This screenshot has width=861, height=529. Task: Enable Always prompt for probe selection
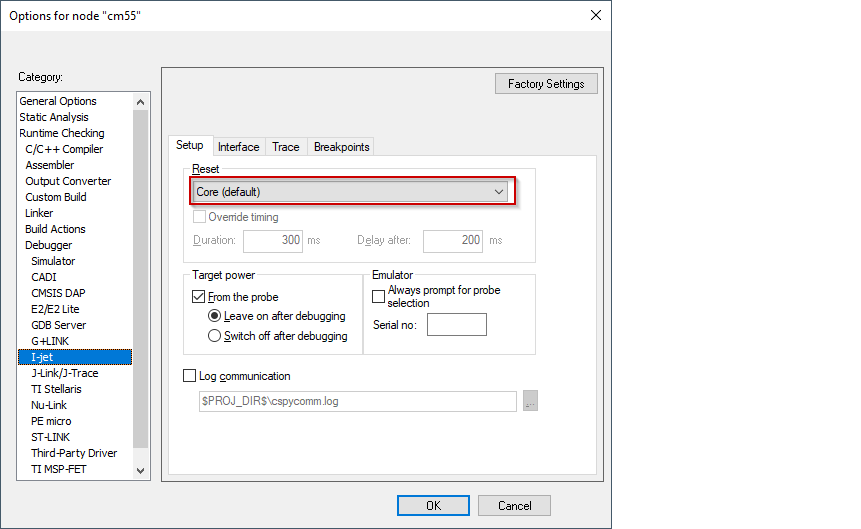tap(379, 297)
